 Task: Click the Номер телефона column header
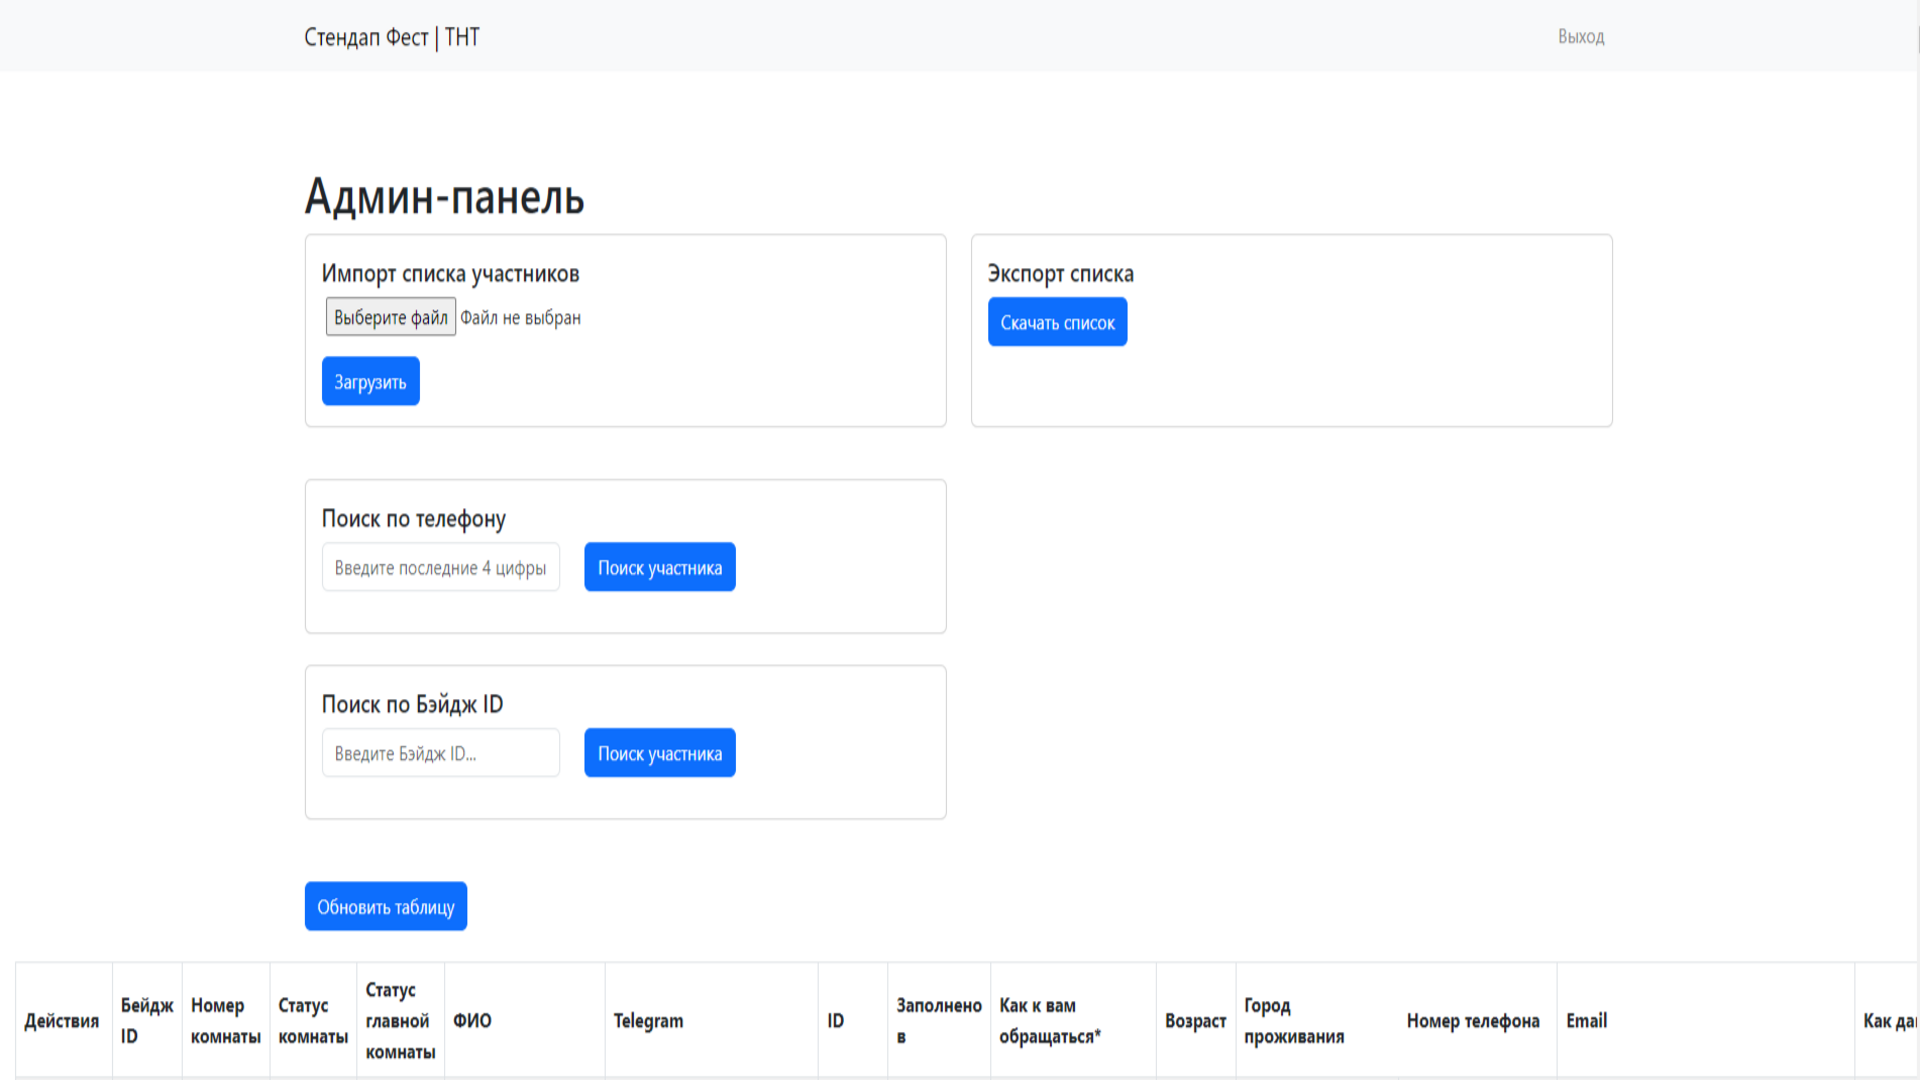[1472, 1021]
